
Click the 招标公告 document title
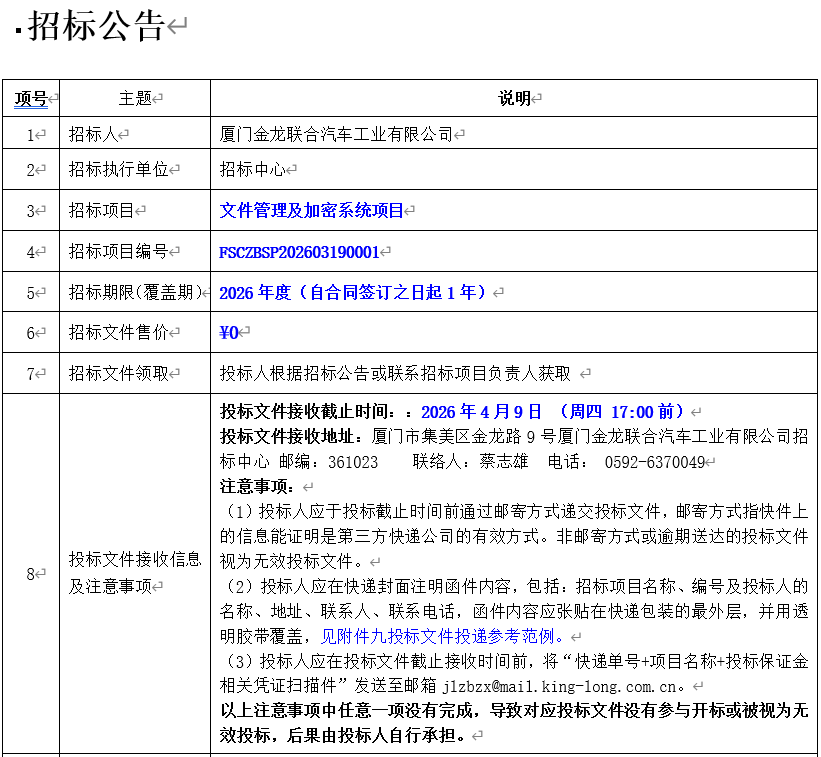click(96, 27)
